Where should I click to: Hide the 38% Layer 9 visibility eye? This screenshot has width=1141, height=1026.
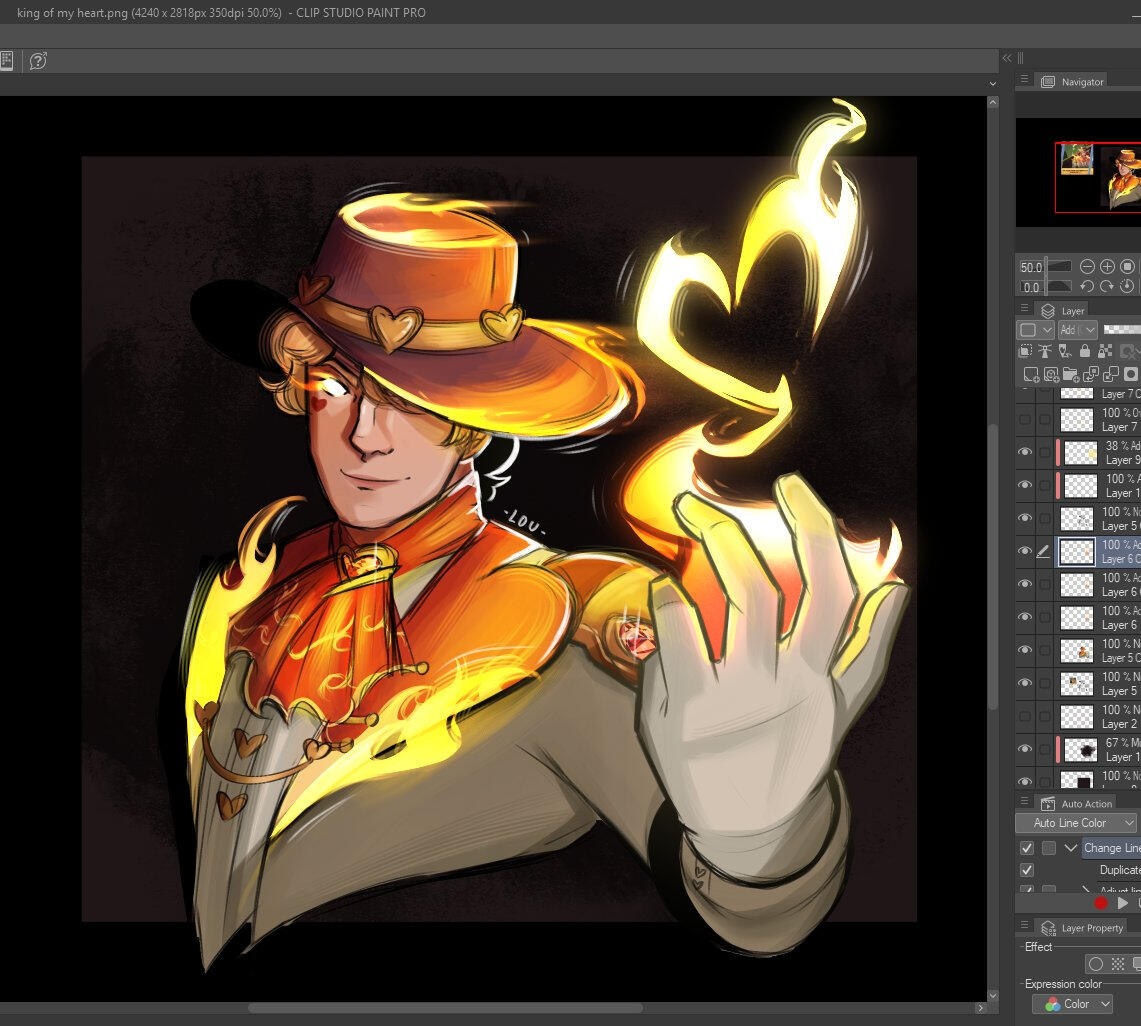coord(1024,452)
